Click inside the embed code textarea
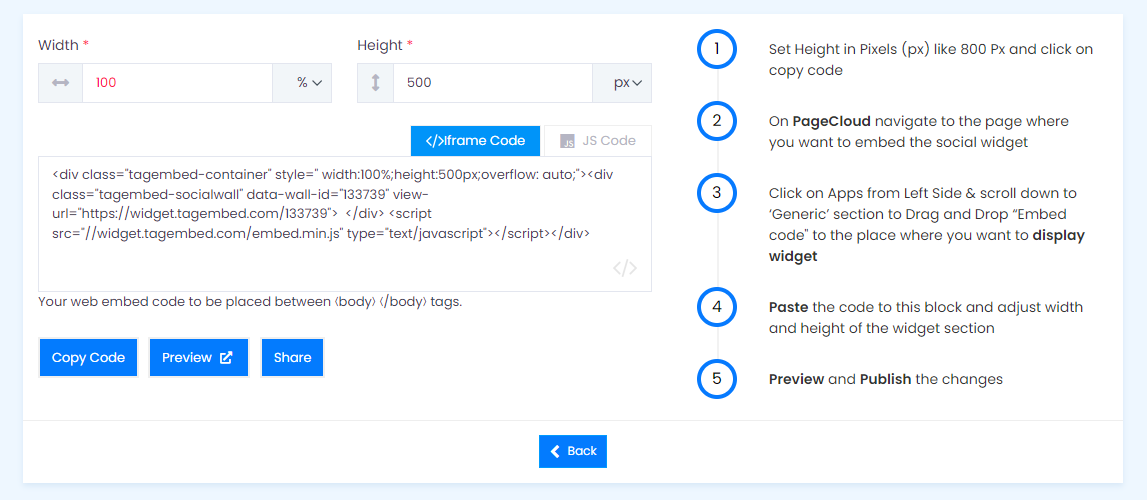This screenshot has width=1147, height=500. [x=345, y=224]
